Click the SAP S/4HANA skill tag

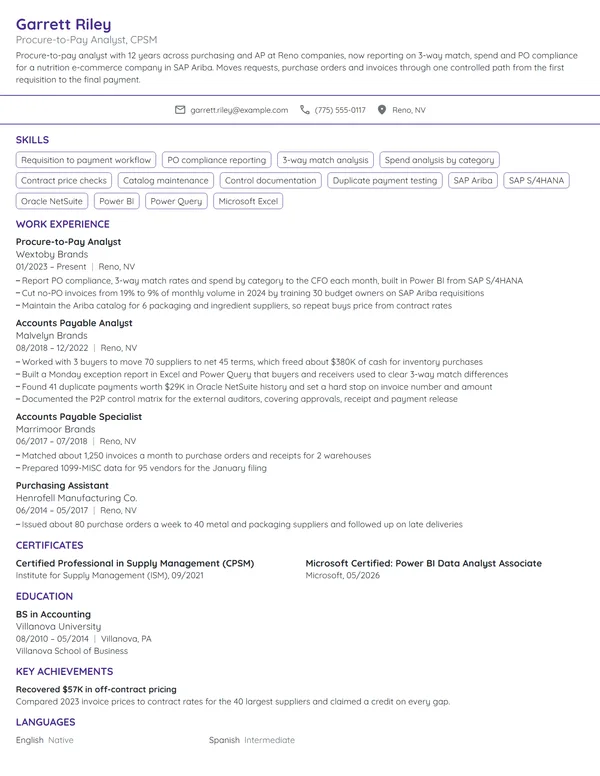[536, 181]
